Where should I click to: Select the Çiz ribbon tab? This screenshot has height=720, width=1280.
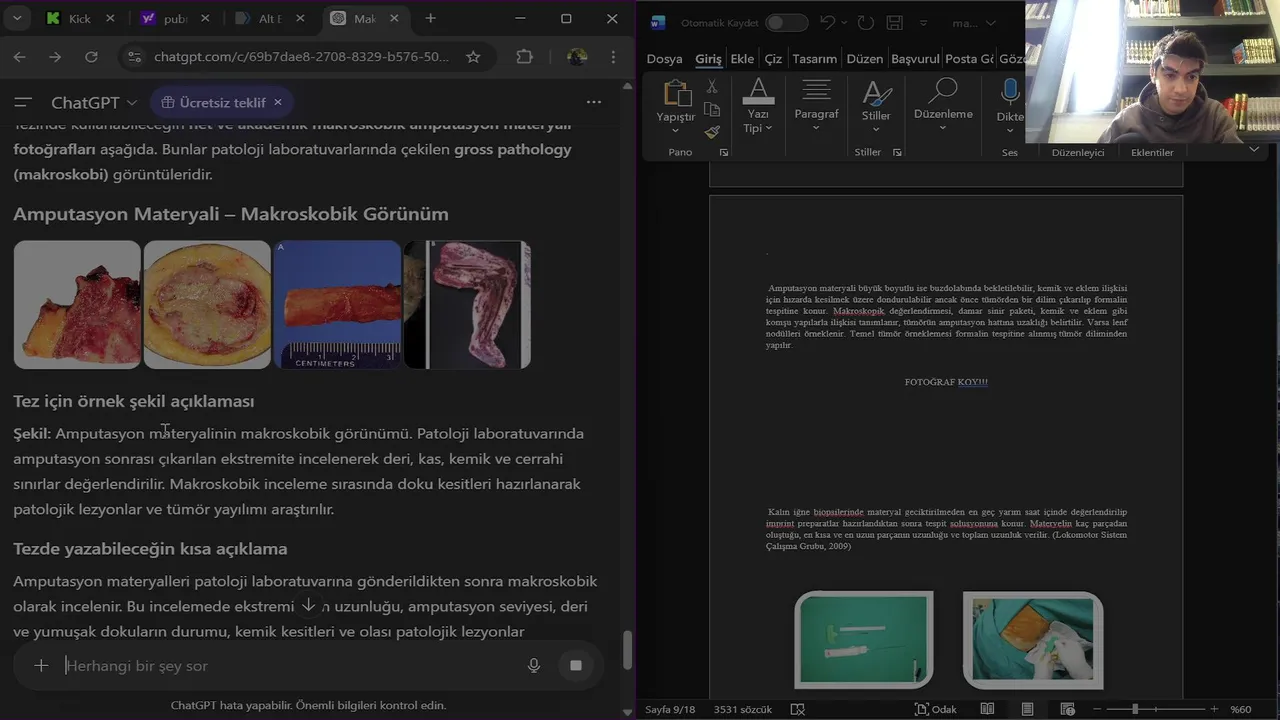773,59
